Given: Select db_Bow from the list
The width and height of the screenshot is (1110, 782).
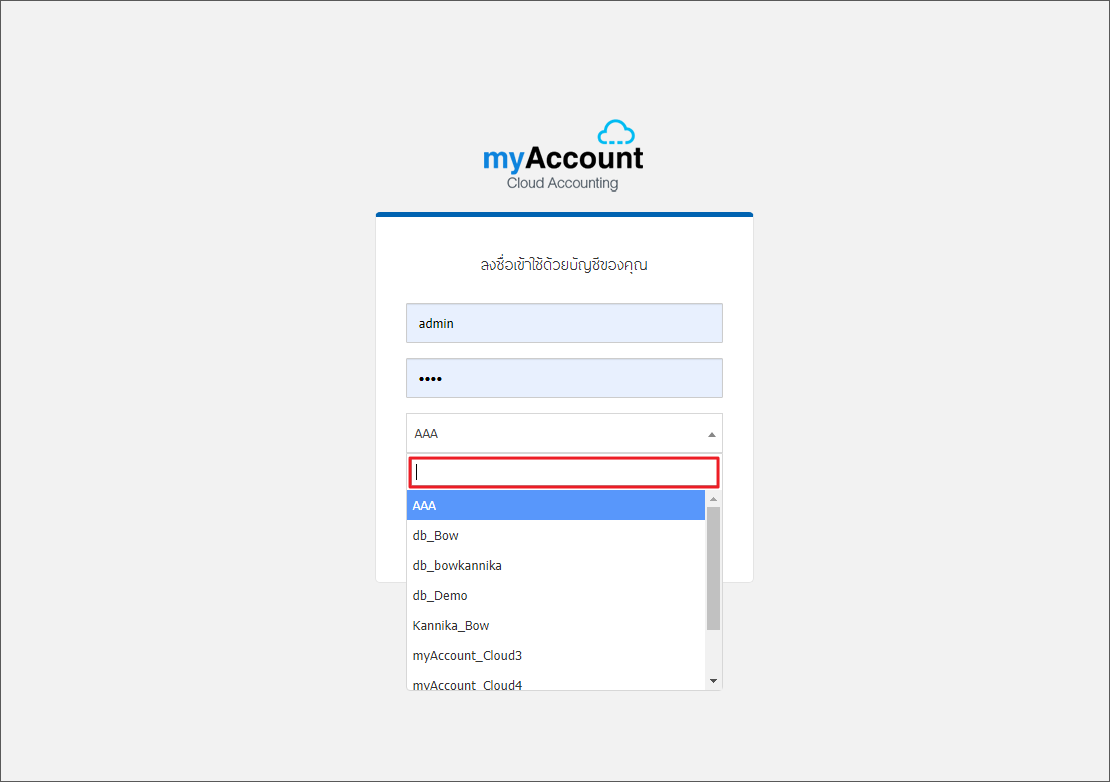Looking at the screenshot, I should [x=556, y=536].
